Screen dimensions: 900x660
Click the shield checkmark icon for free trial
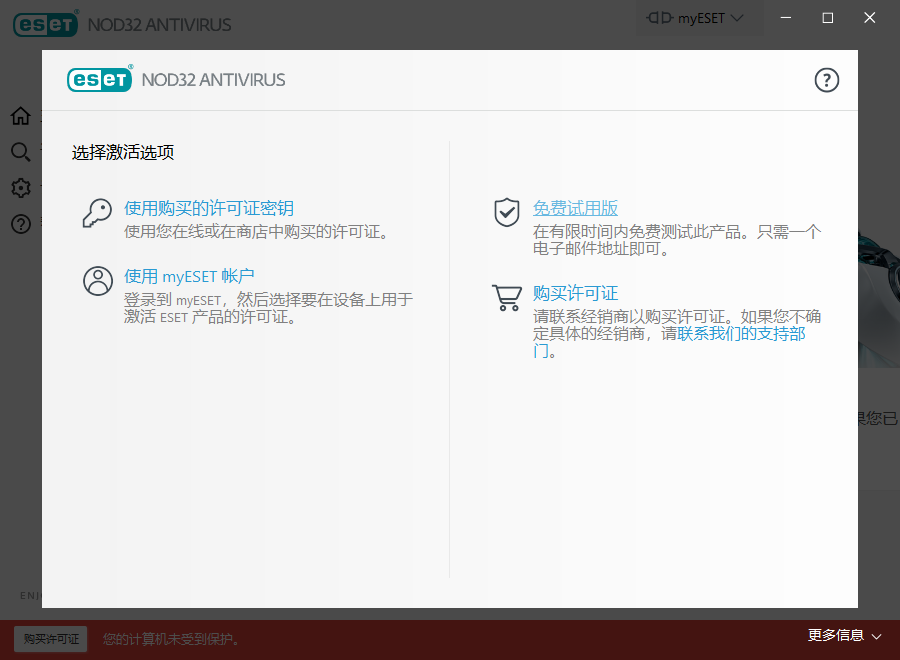[507, 212]
